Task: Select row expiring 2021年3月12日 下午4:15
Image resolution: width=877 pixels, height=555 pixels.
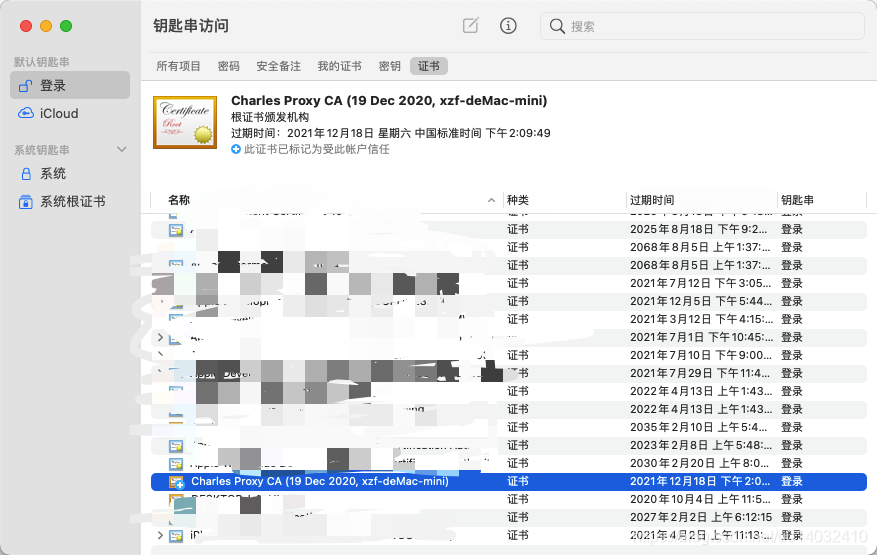Action: point(509,319)
